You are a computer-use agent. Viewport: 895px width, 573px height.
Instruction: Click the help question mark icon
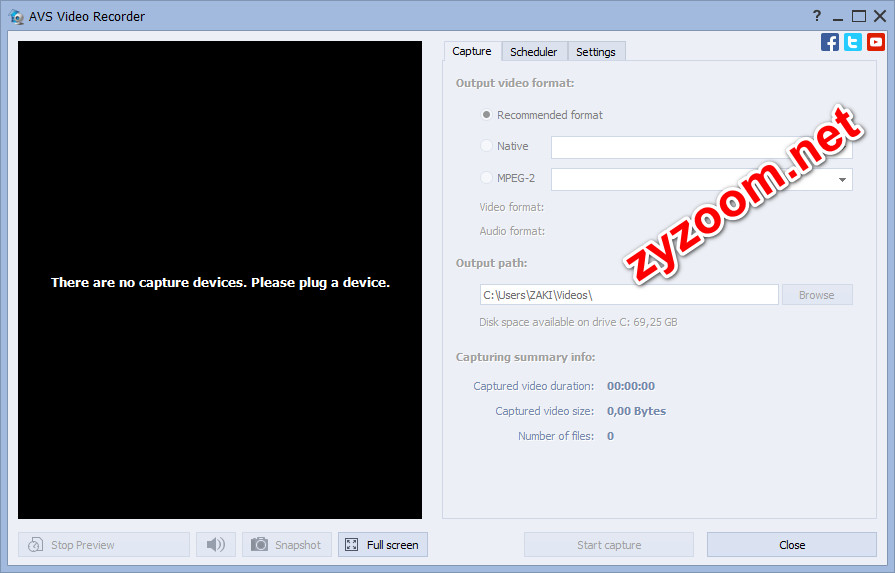tap(817, 16)
